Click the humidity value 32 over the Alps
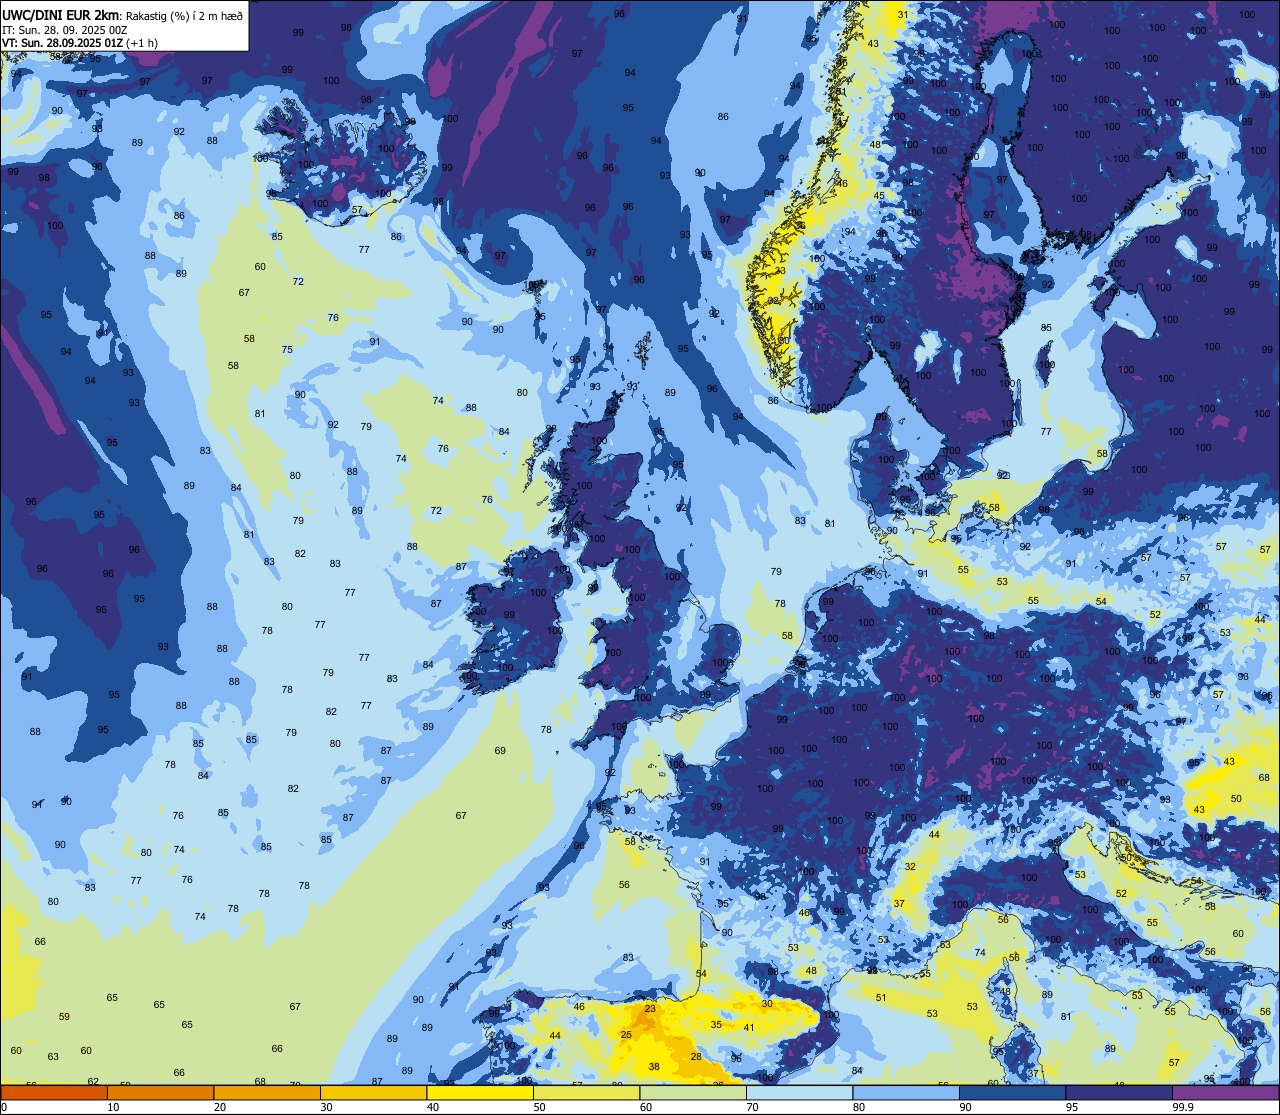This screenshot has width=1280, height=1115. (x=910, y=867)
